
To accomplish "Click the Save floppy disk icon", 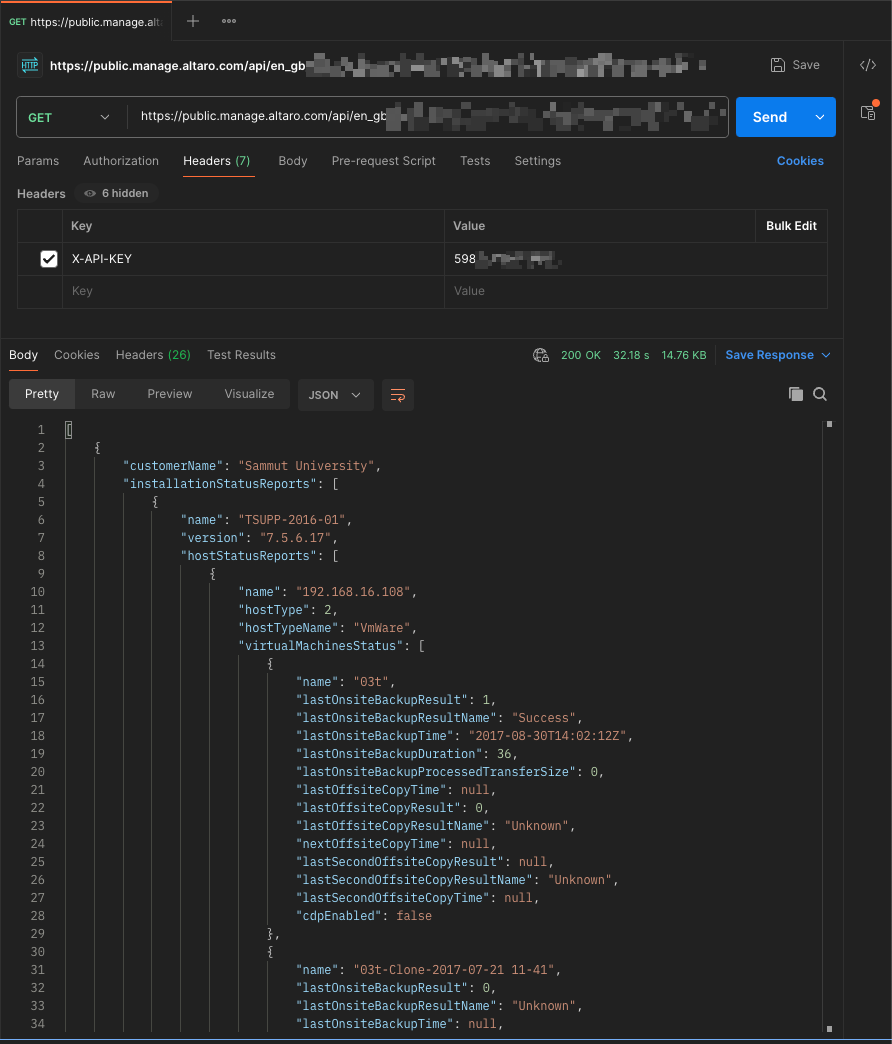I will tap(778, 65).
